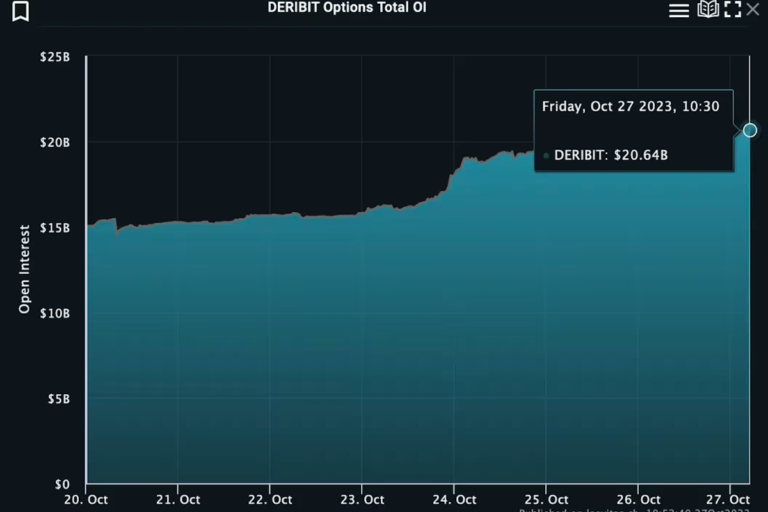This screenshot has height=512, width=768.
Task: Open the chart hamburger menu
Action: 679,11
